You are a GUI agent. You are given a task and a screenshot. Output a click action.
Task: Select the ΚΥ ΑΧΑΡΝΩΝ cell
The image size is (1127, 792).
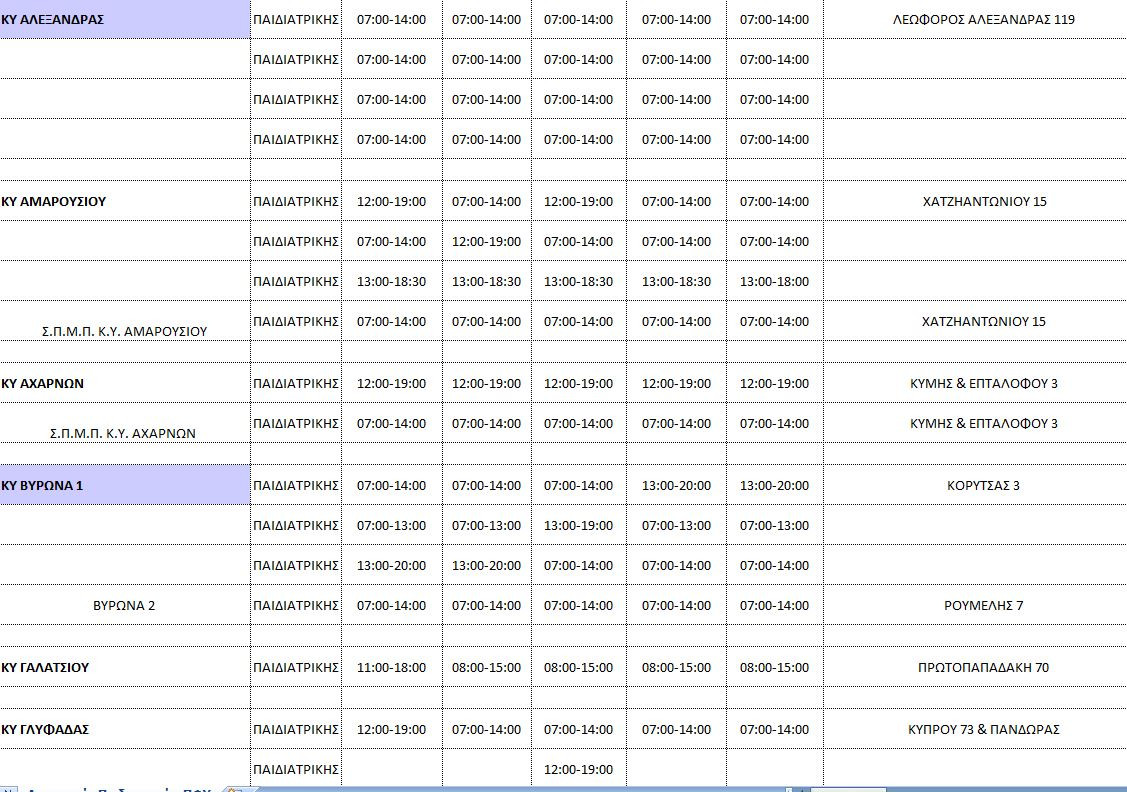pos(125,384)
